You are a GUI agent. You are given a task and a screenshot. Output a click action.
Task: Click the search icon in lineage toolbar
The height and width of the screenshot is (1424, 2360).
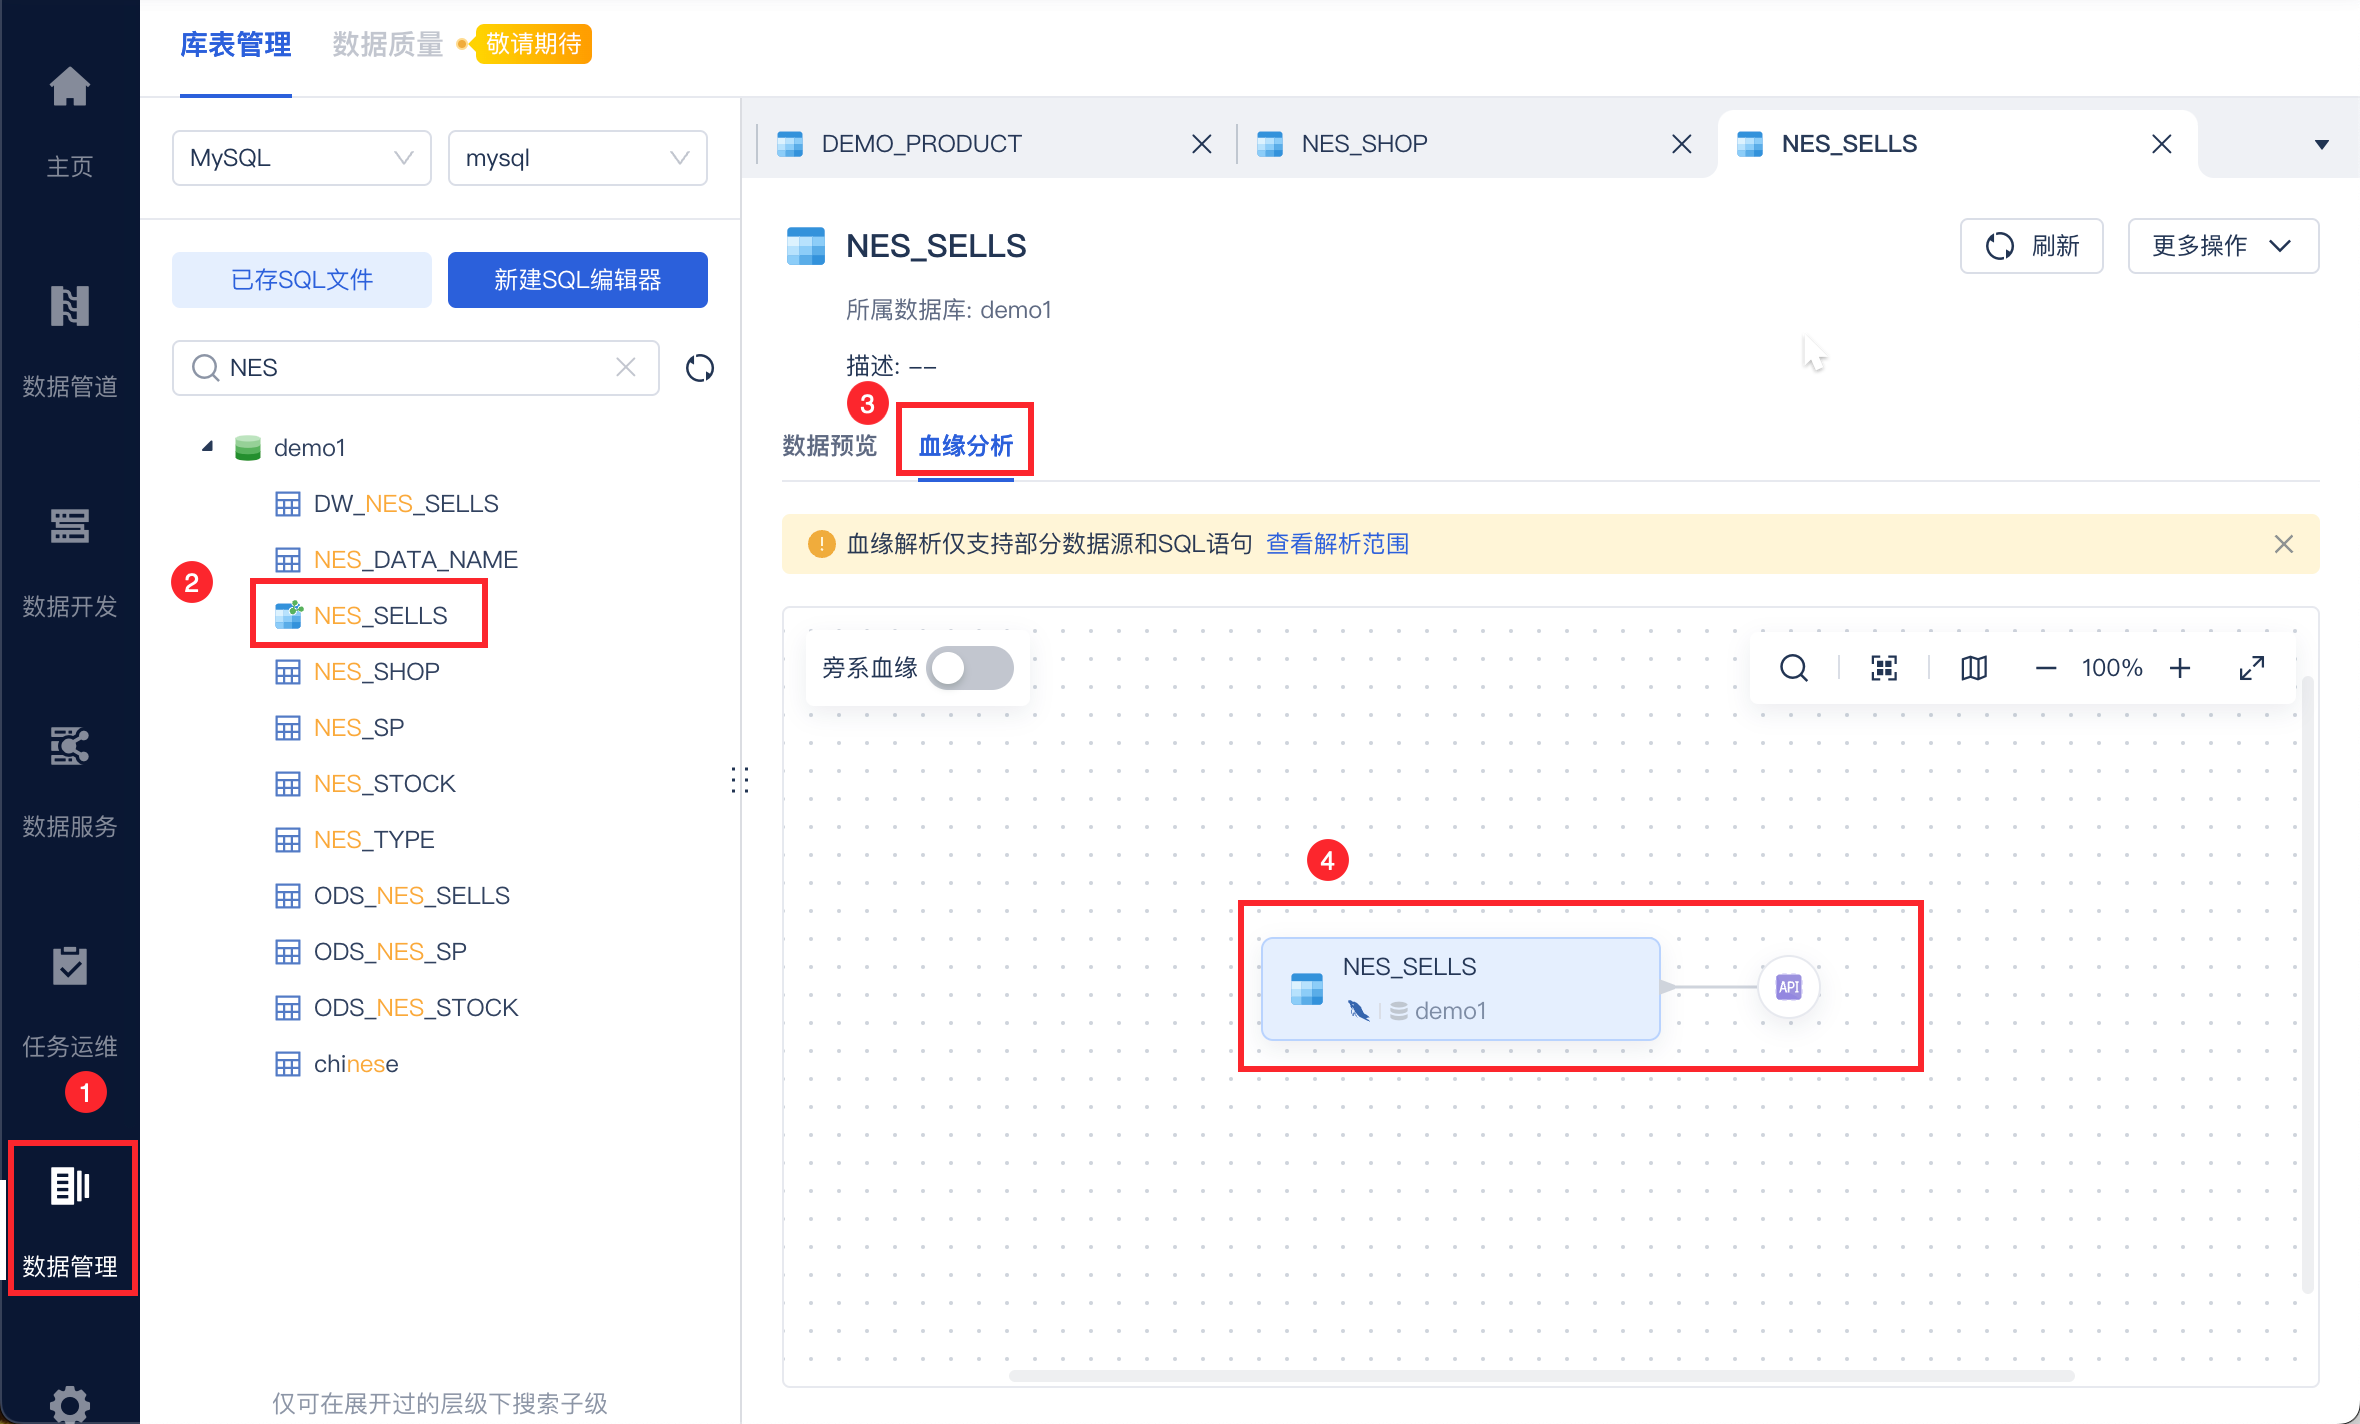pos(1793,668)
